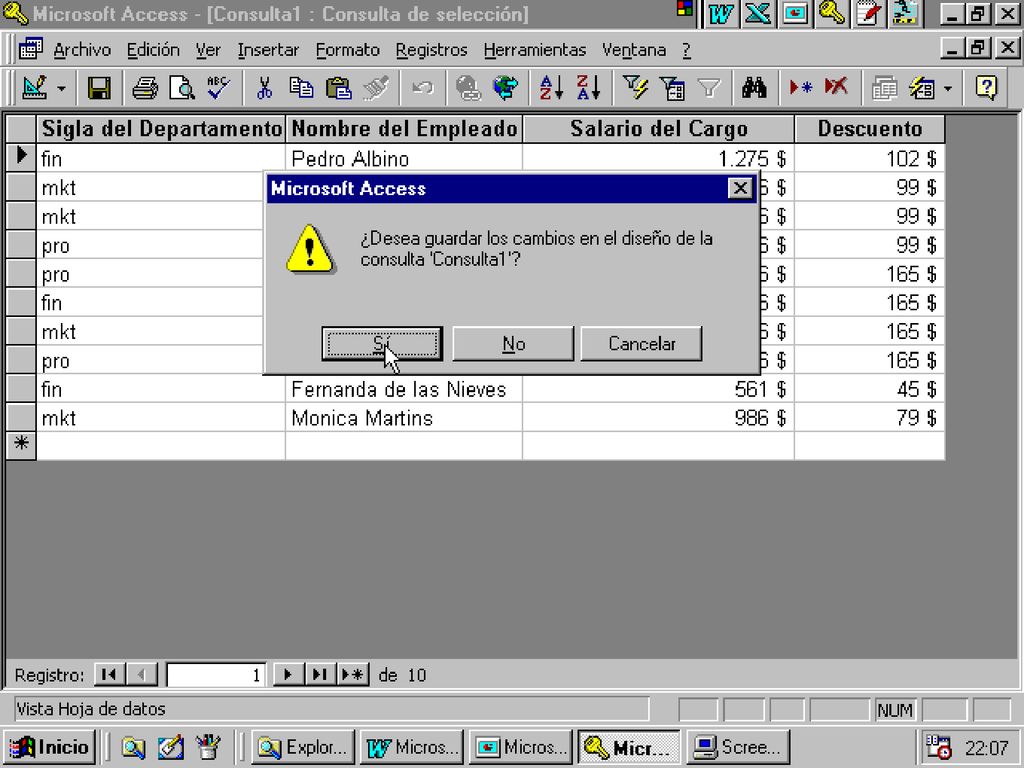Click the Sí button in dialog
1024x768 pixels.
[382, 344]
